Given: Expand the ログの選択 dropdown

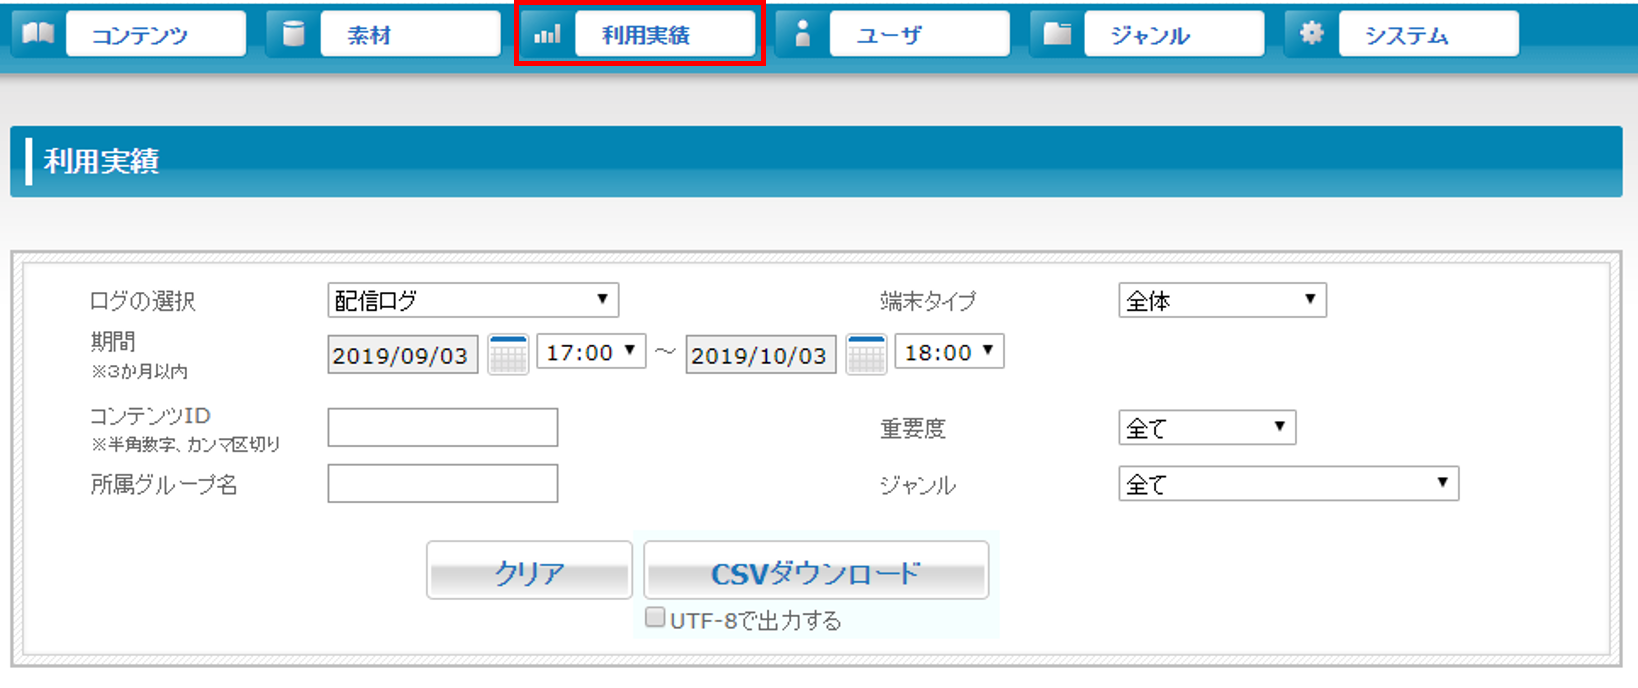Looking at the screenshot, I should point(473,300).
